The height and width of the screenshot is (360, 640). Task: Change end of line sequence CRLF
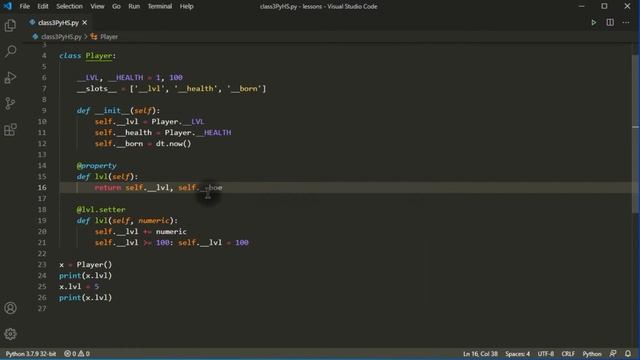pyautogui.click(x=568, y=353)
